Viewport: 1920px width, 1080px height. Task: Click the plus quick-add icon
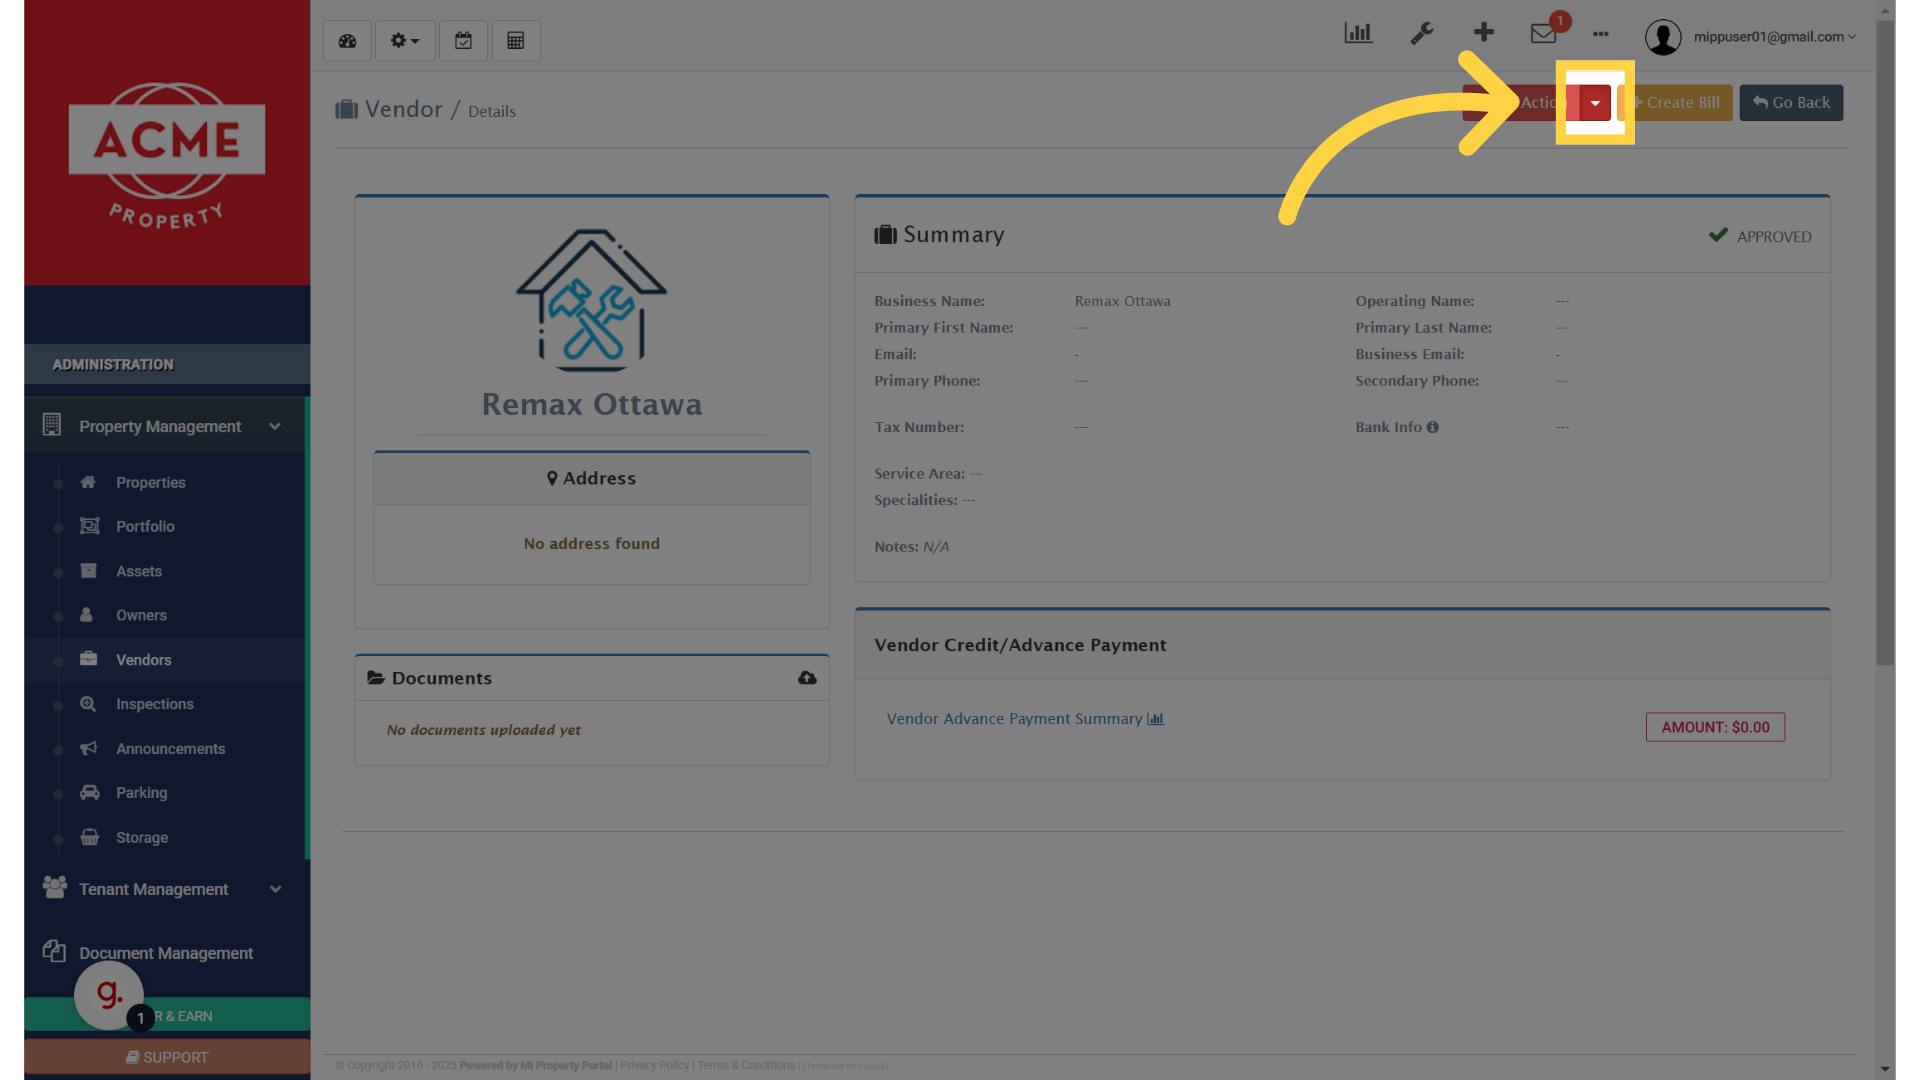coord(1484,33)
